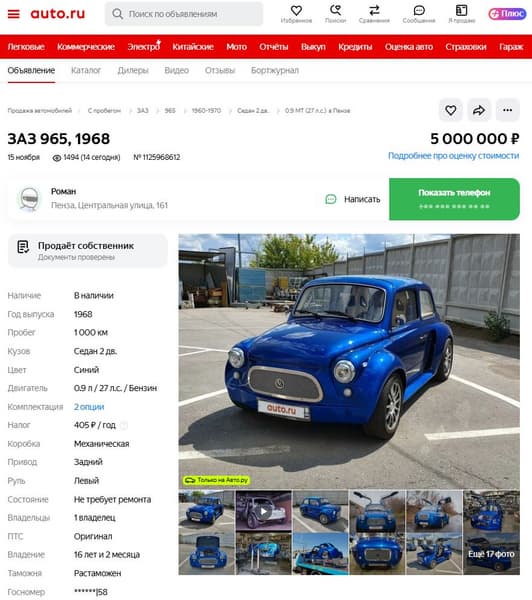Image resolution: width=532 pixels, height=600 pixels.
Task: Open Сообщения chat bubble icon
Action: click(x=419, y=10)
